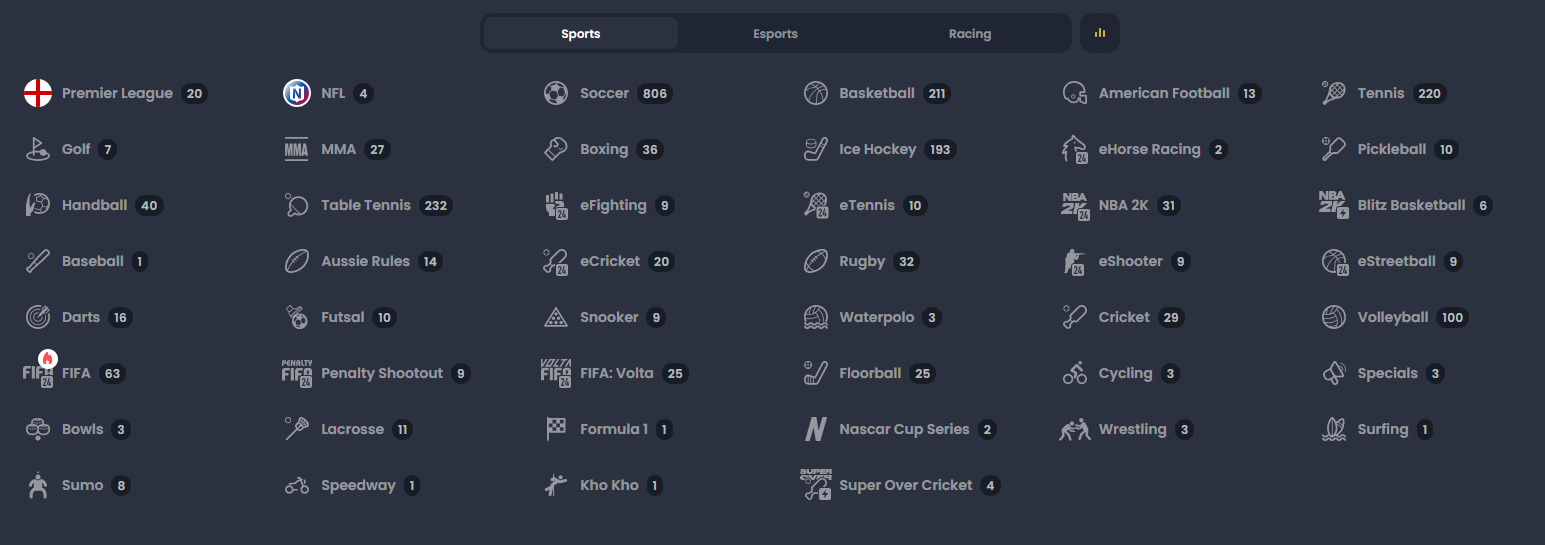Select the Darts target icon

(x=38, y=317)
